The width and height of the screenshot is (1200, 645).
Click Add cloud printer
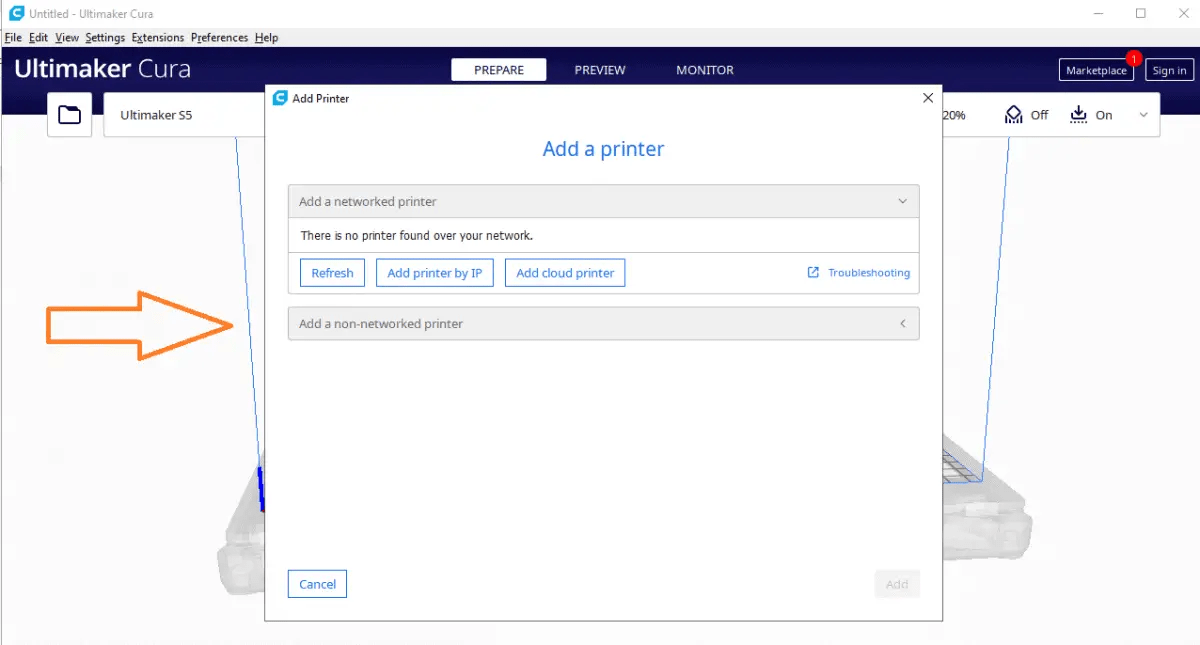point(565,273)
